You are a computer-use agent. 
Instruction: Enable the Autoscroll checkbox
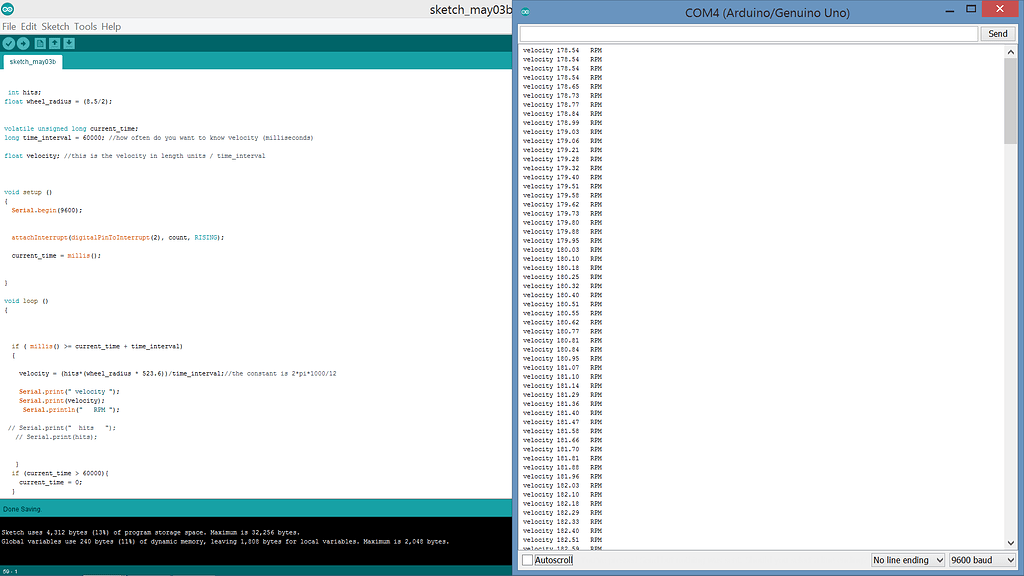pyautogui.click(x=527, y=559)
